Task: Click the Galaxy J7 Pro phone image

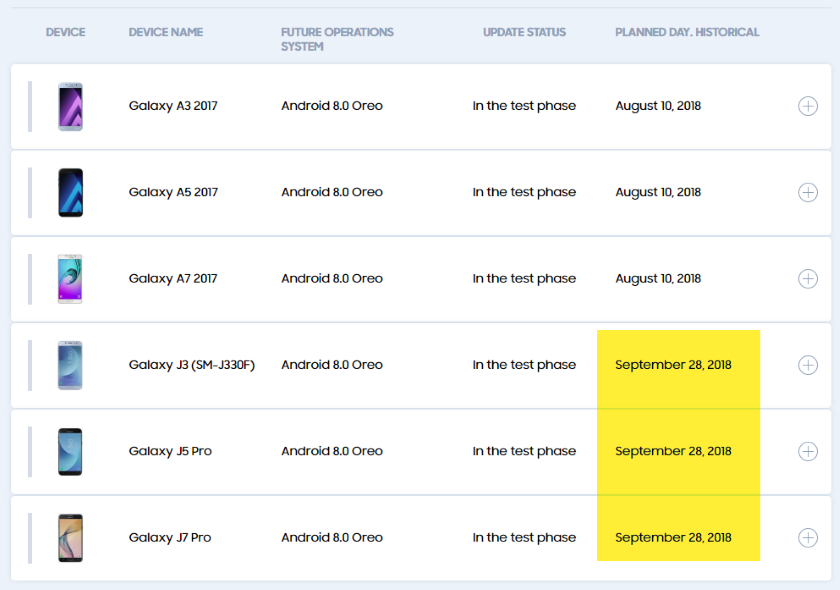Action: coord(70,537)
